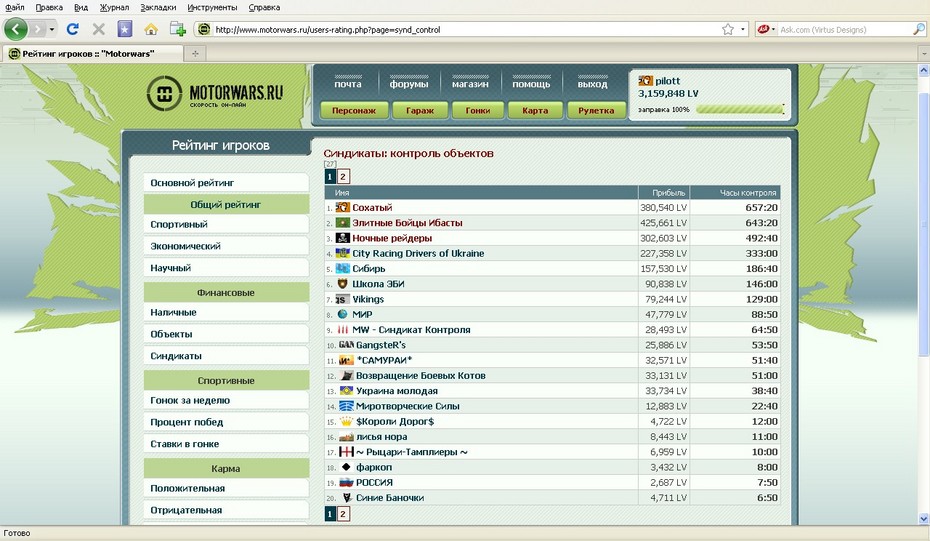Open the search engine selector dropdown

pyautogui.click(x=766, y=29)
